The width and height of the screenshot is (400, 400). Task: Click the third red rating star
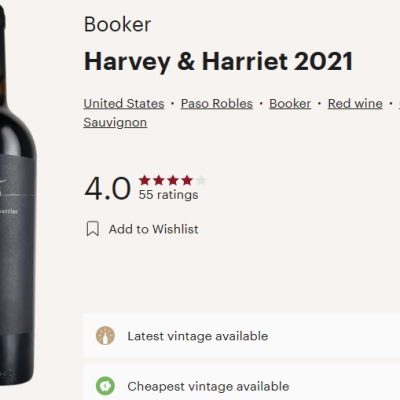173,180
